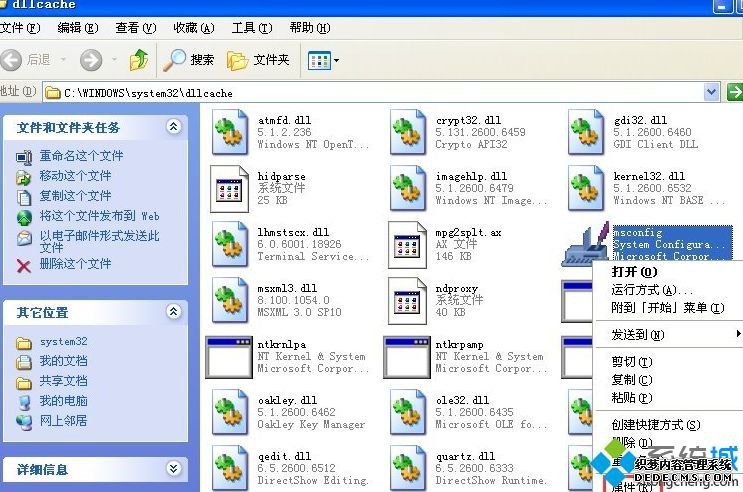Click the ndproxy system file icon

pyautogui.click(x=408, y=301)
